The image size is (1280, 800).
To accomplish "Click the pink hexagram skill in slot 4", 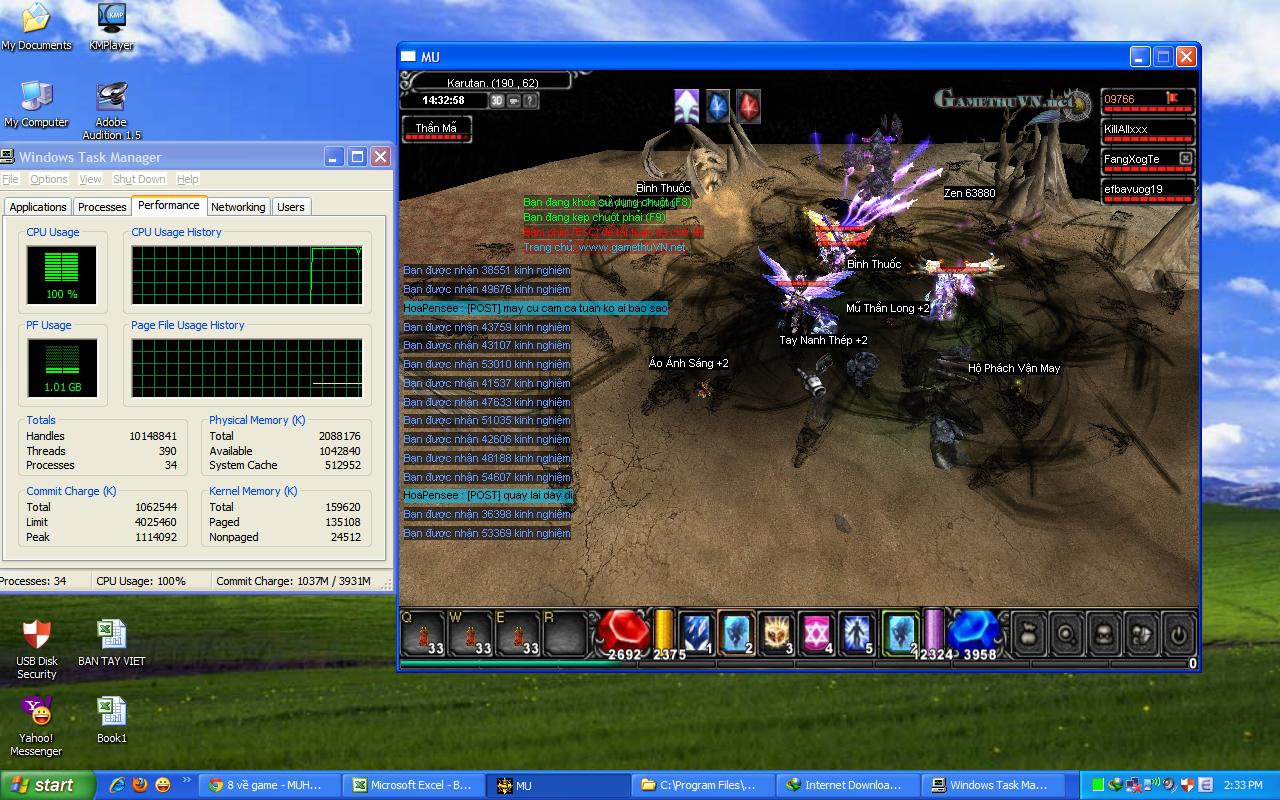I will pos(817,632).
